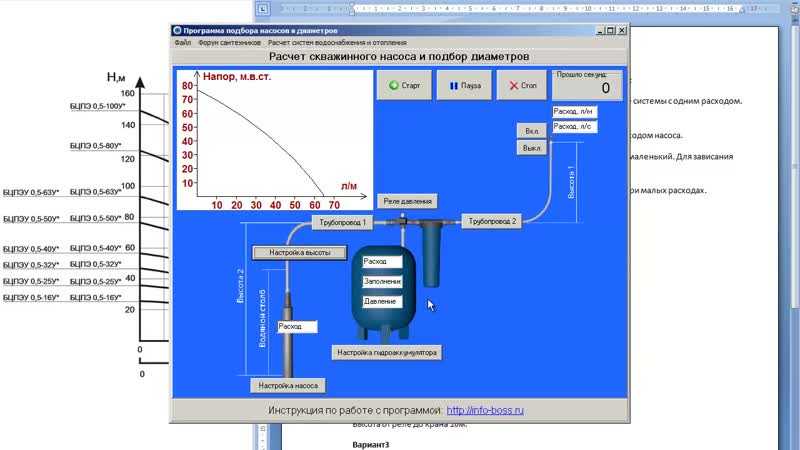Open the Форум сантехников menu

pyautogui.click(x=230, y=43)
